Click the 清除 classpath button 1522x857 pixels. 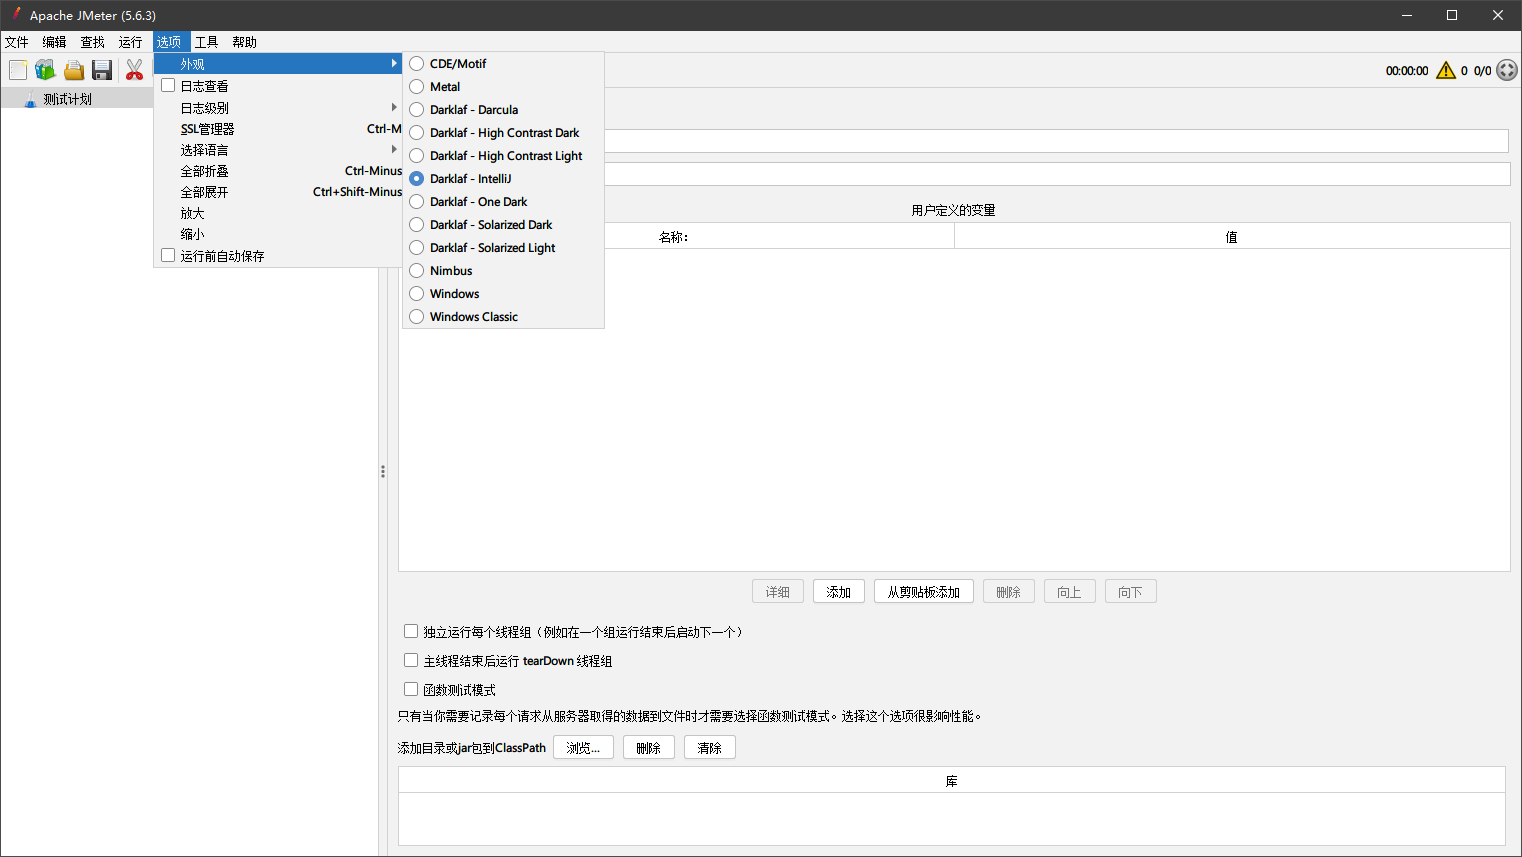710,748
